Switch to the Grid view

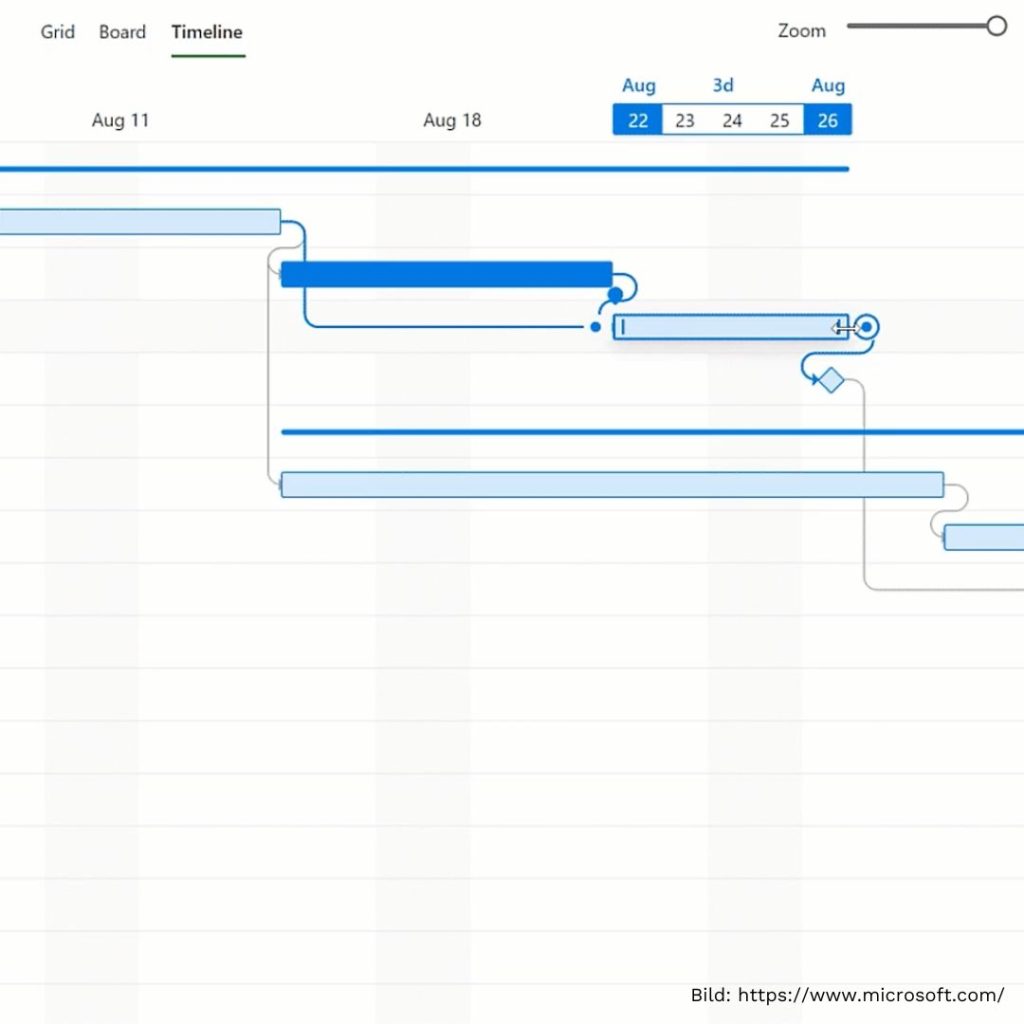pos(57,32)
